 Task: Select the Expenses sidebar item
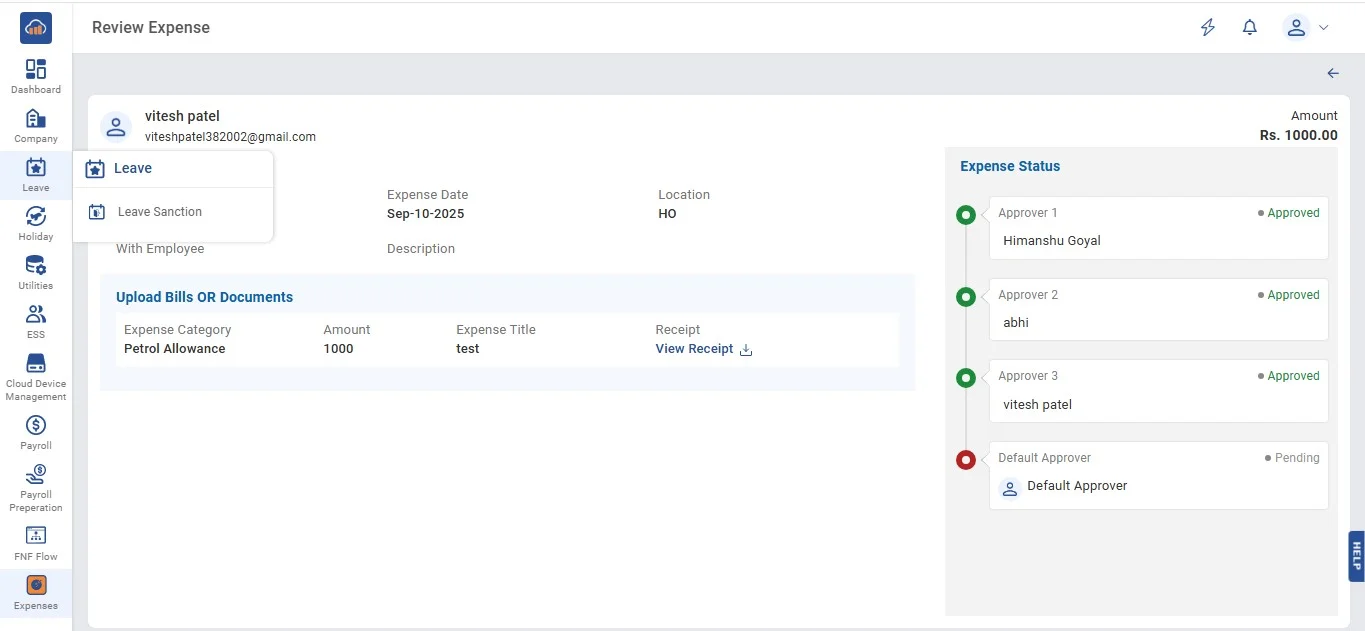[x=36, y=592]
